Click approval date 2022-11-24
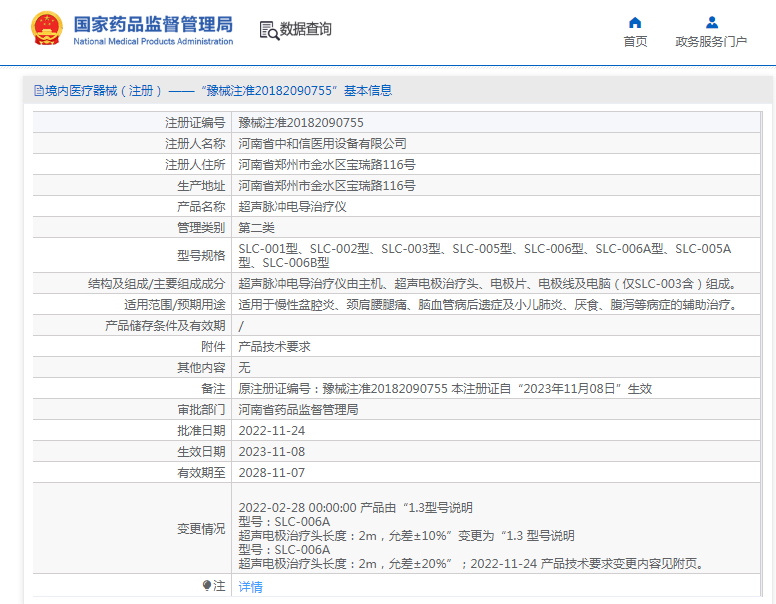 (272, 431)
